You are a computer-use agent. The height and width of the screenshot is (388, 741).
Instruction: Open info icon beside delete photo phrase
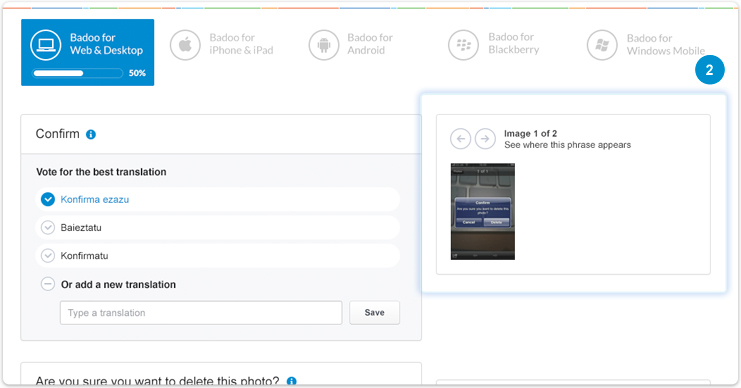tap(292, 381)
